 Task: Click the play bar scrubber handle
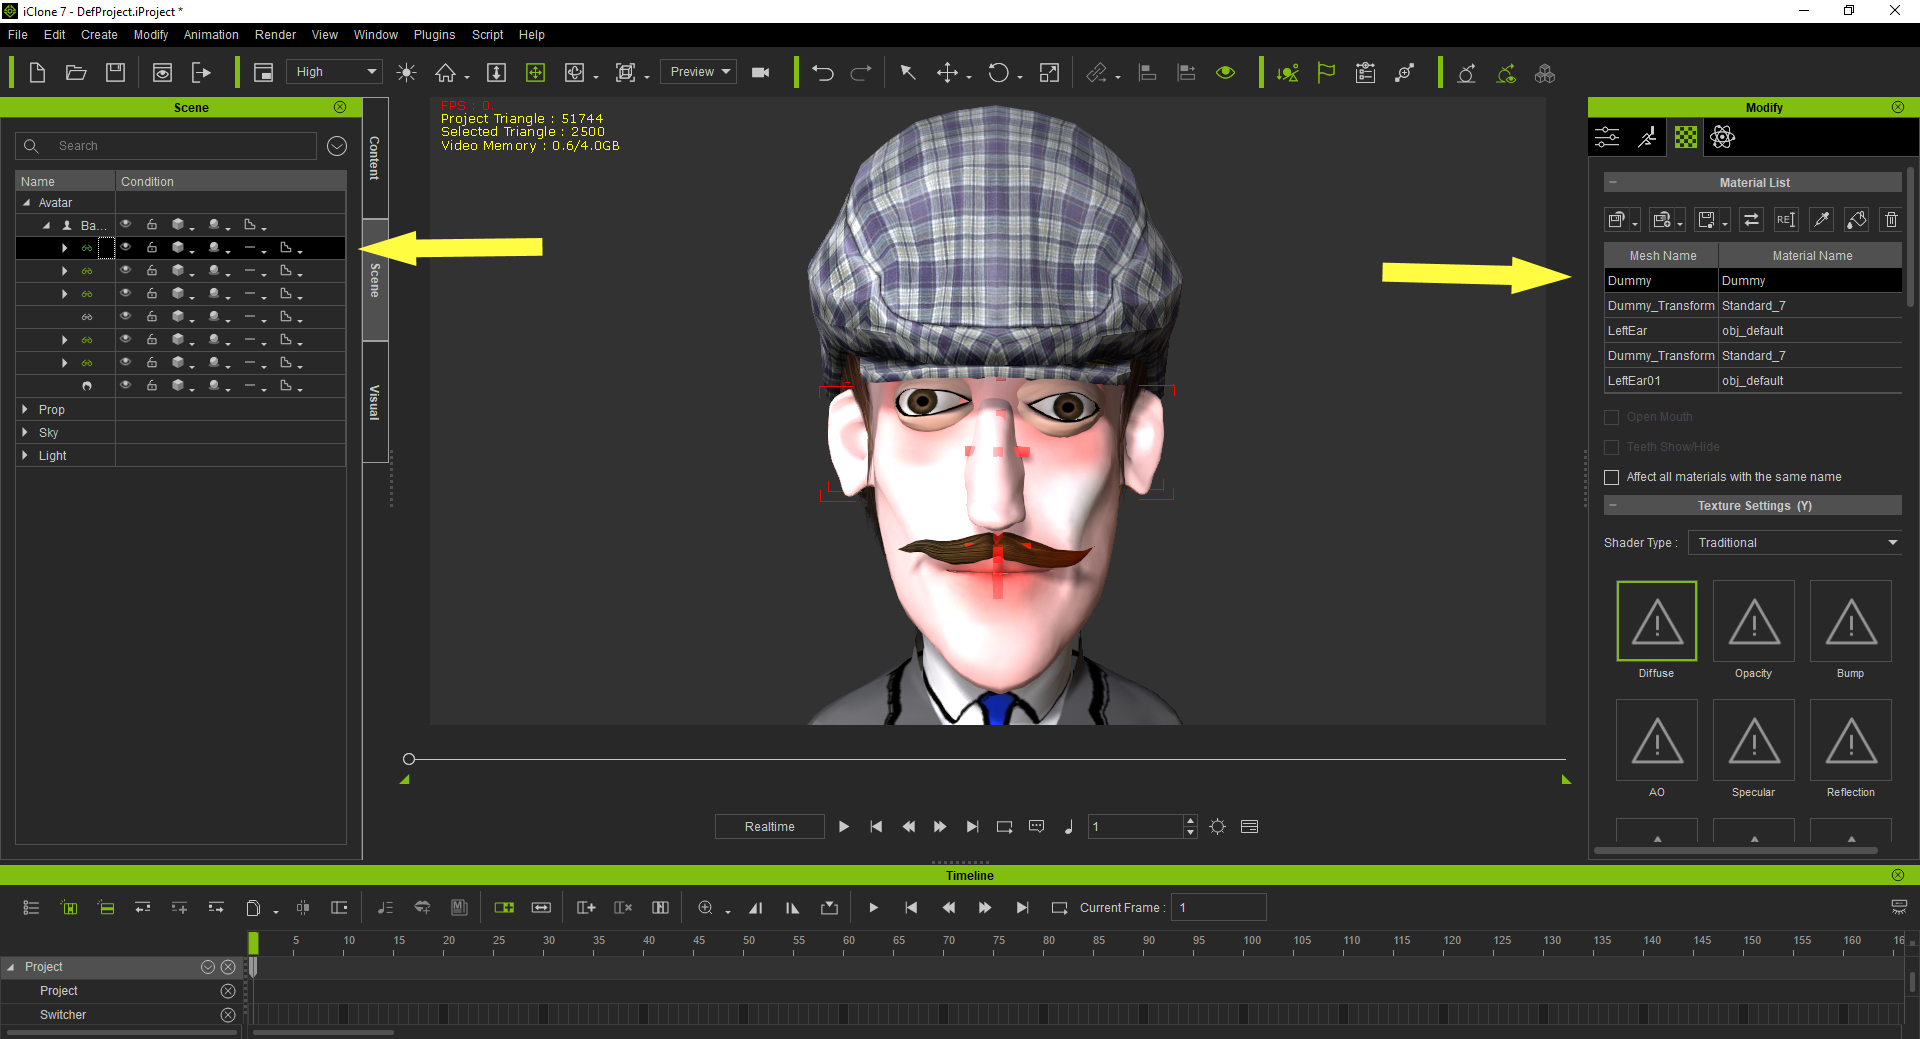tap(409, 759)
